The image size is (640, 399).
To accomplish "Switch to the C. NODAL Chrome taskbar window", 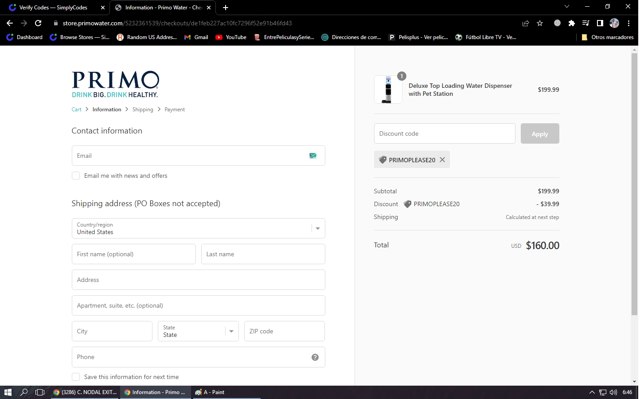I will point(85,392).
